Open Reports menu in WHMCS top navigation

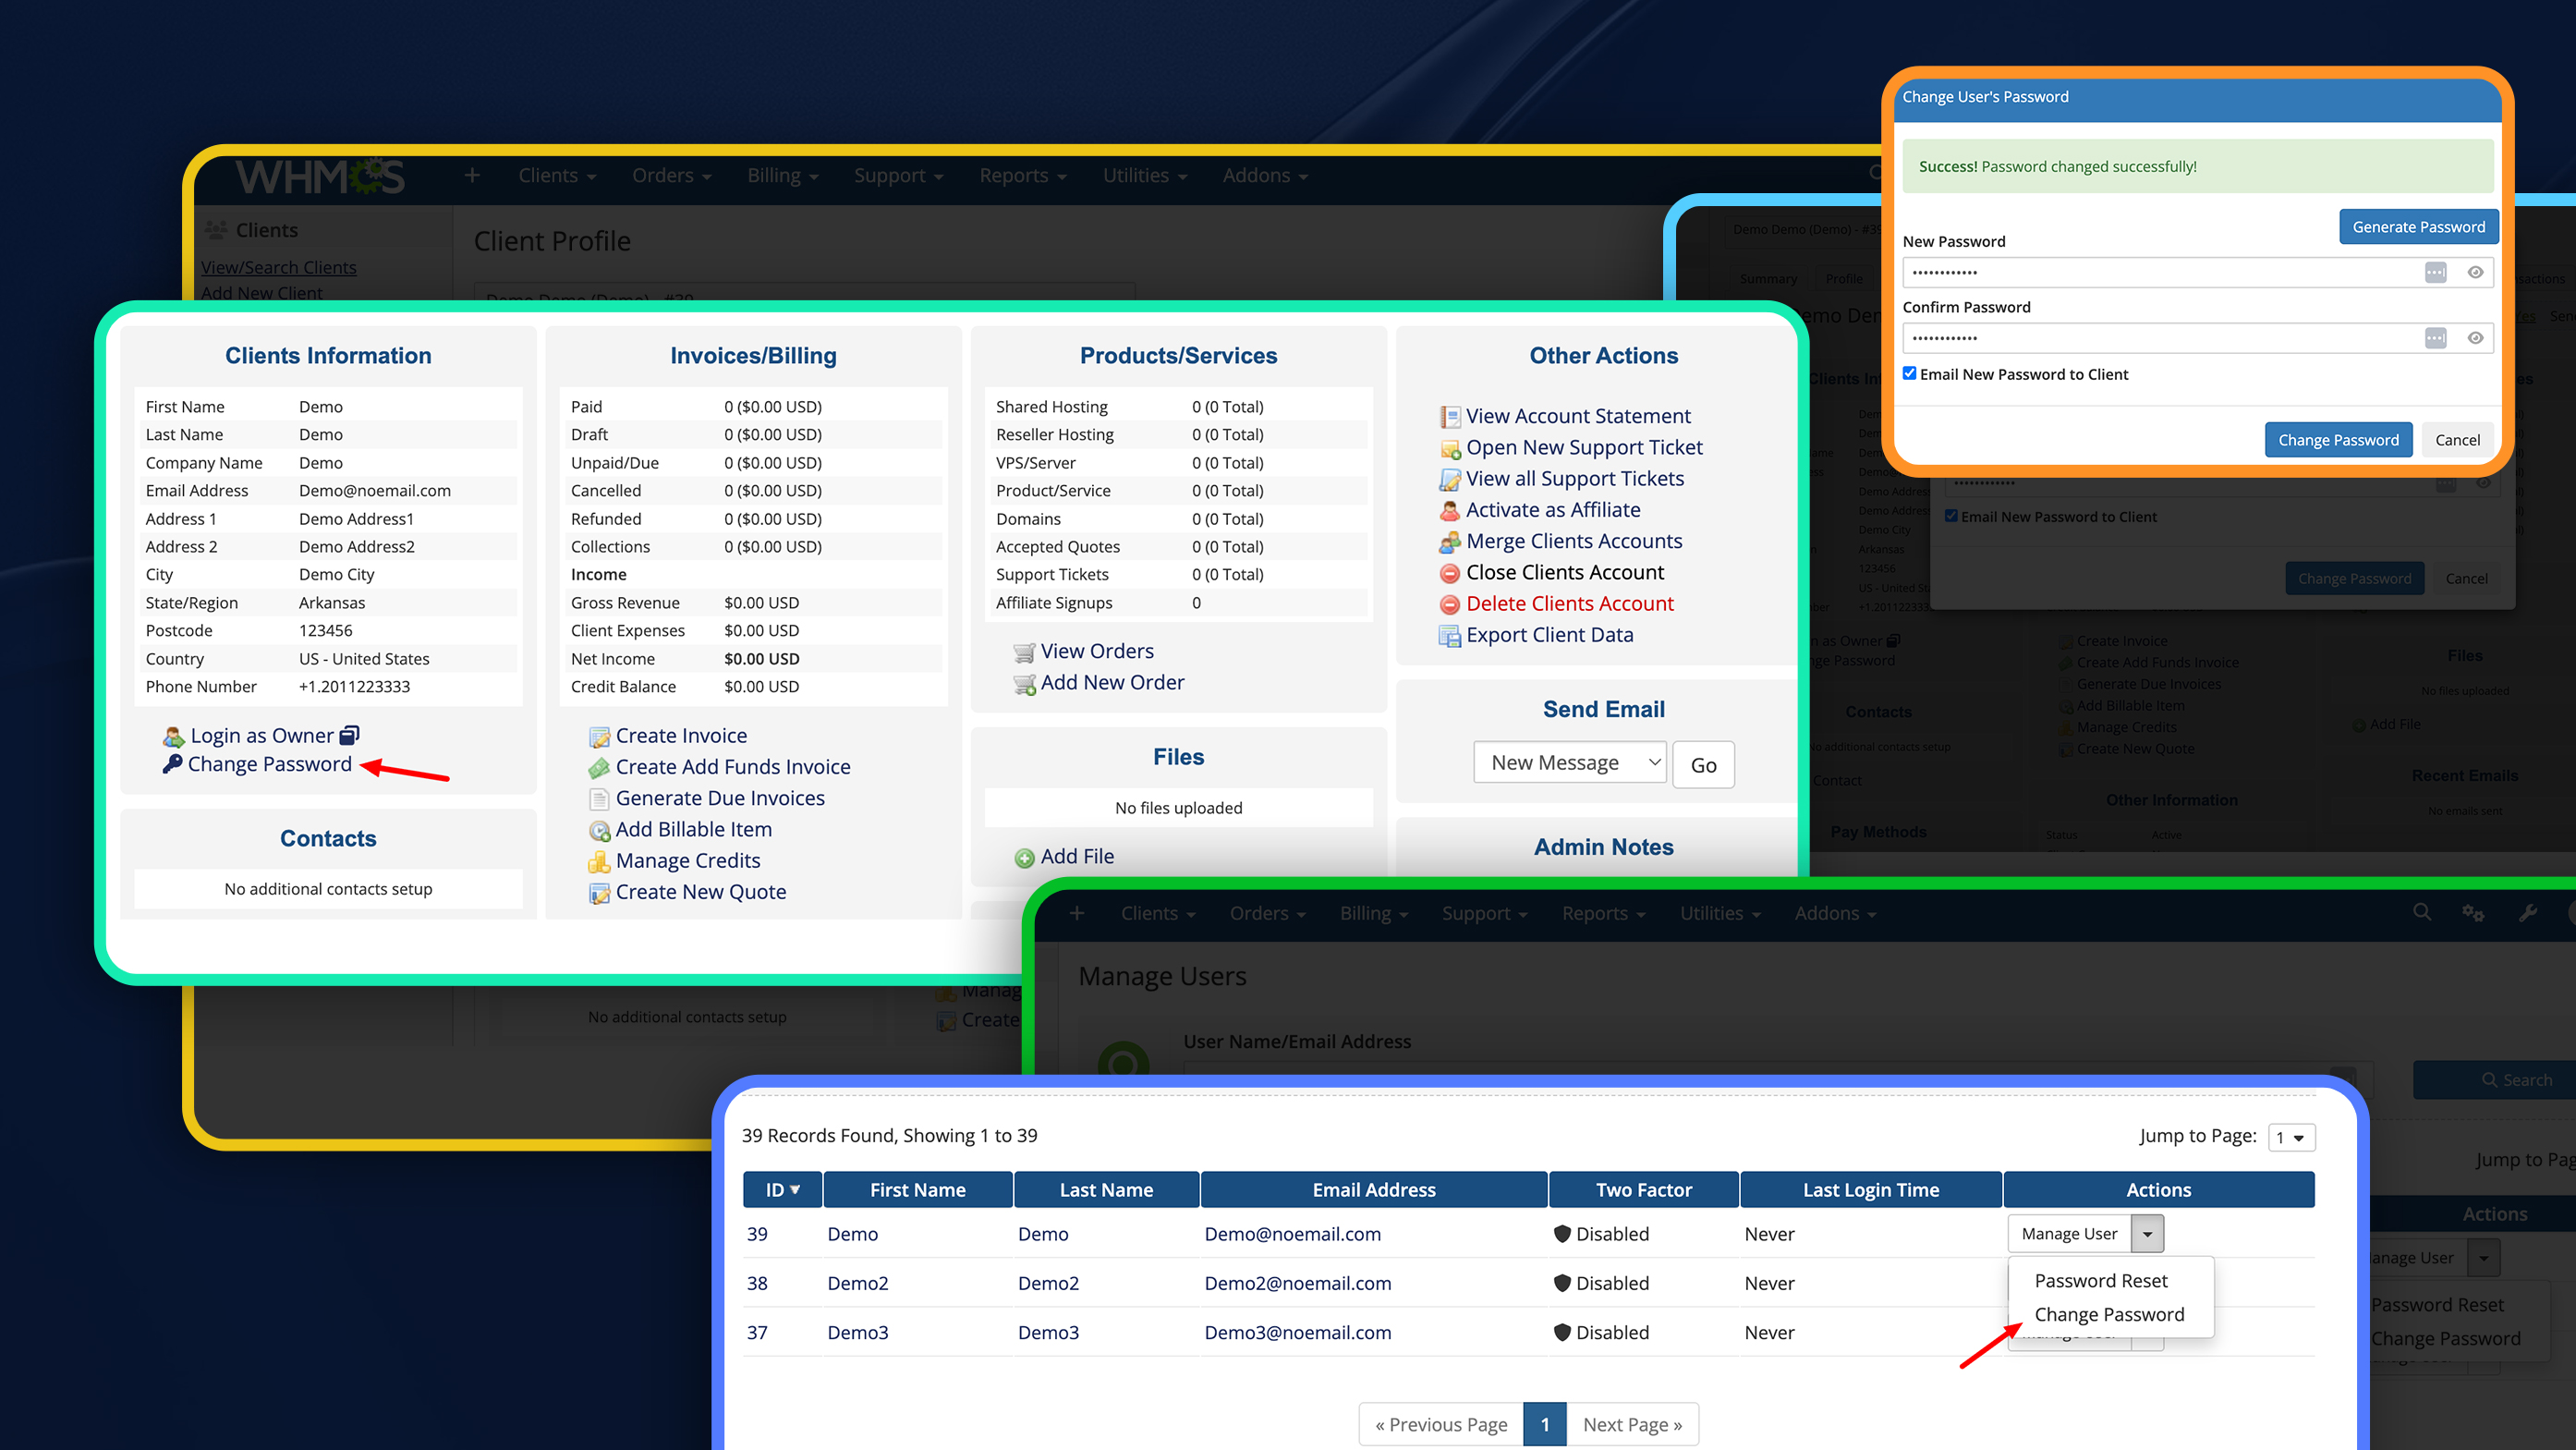click(x=1023, y=176)
